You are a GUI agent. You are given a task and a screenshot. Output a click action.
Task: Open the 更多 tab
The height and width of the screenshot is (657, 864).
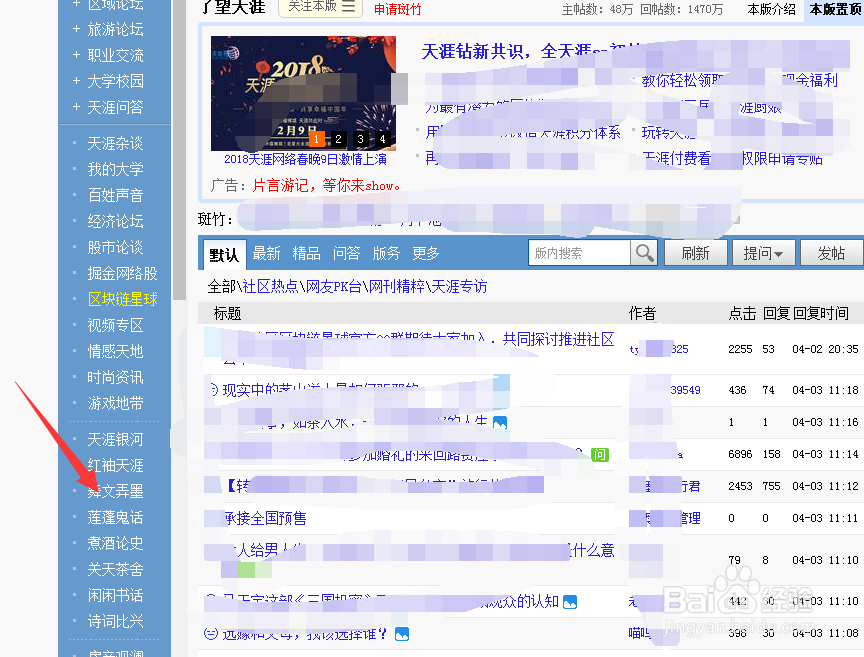pos(425,254)
